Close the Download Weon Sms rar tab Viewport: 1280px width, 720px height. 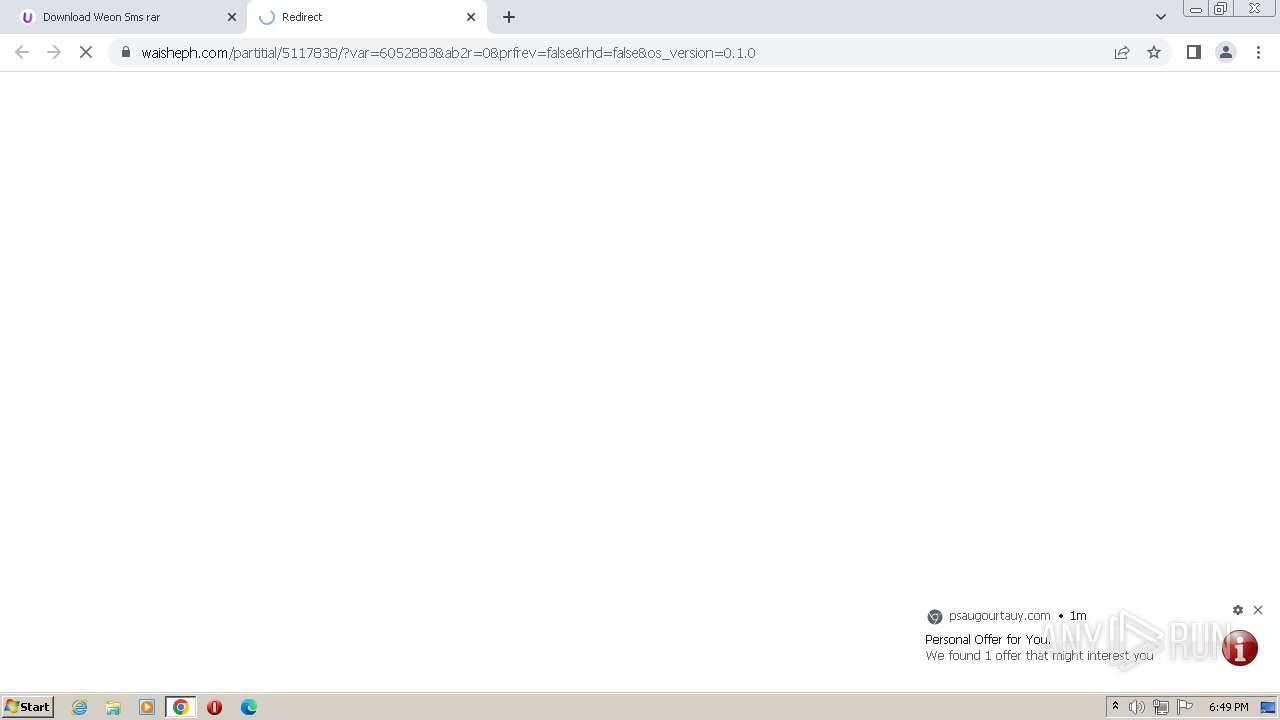pyautogui.click(x=232, y=17)
